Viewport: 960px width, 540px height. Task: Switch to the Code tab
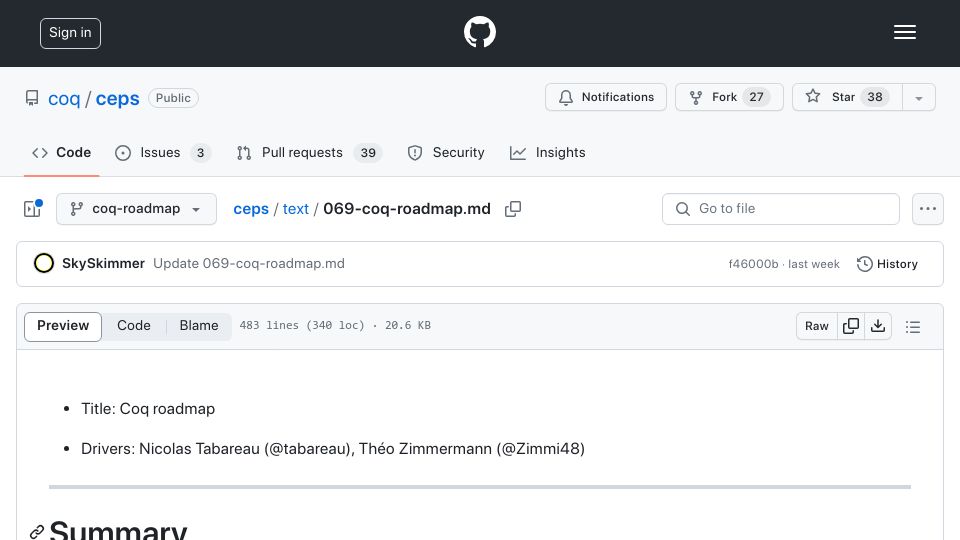(x=61, y=152)
